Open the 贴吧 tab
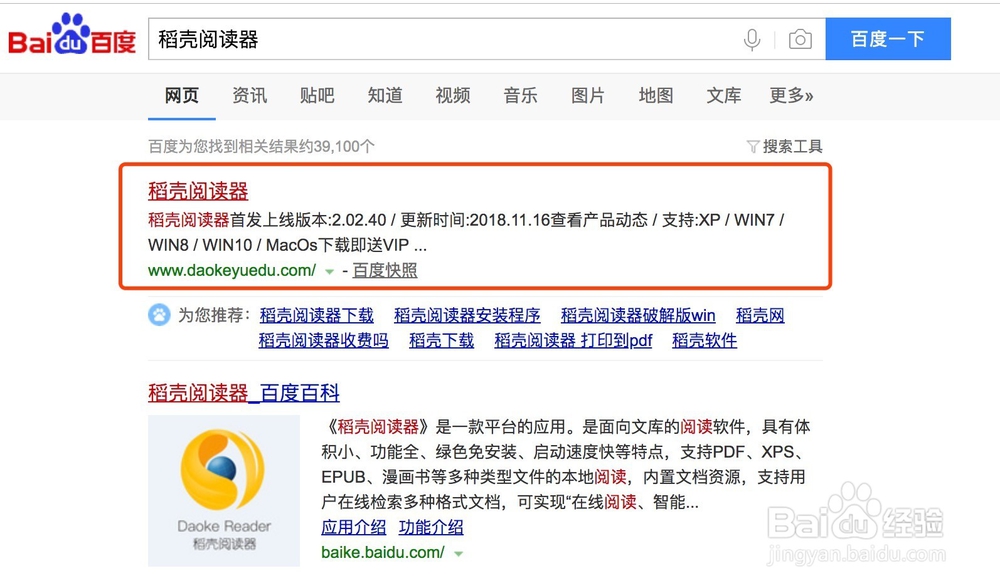The height and width of the screenshot is (588, 1000). [317, 96]
